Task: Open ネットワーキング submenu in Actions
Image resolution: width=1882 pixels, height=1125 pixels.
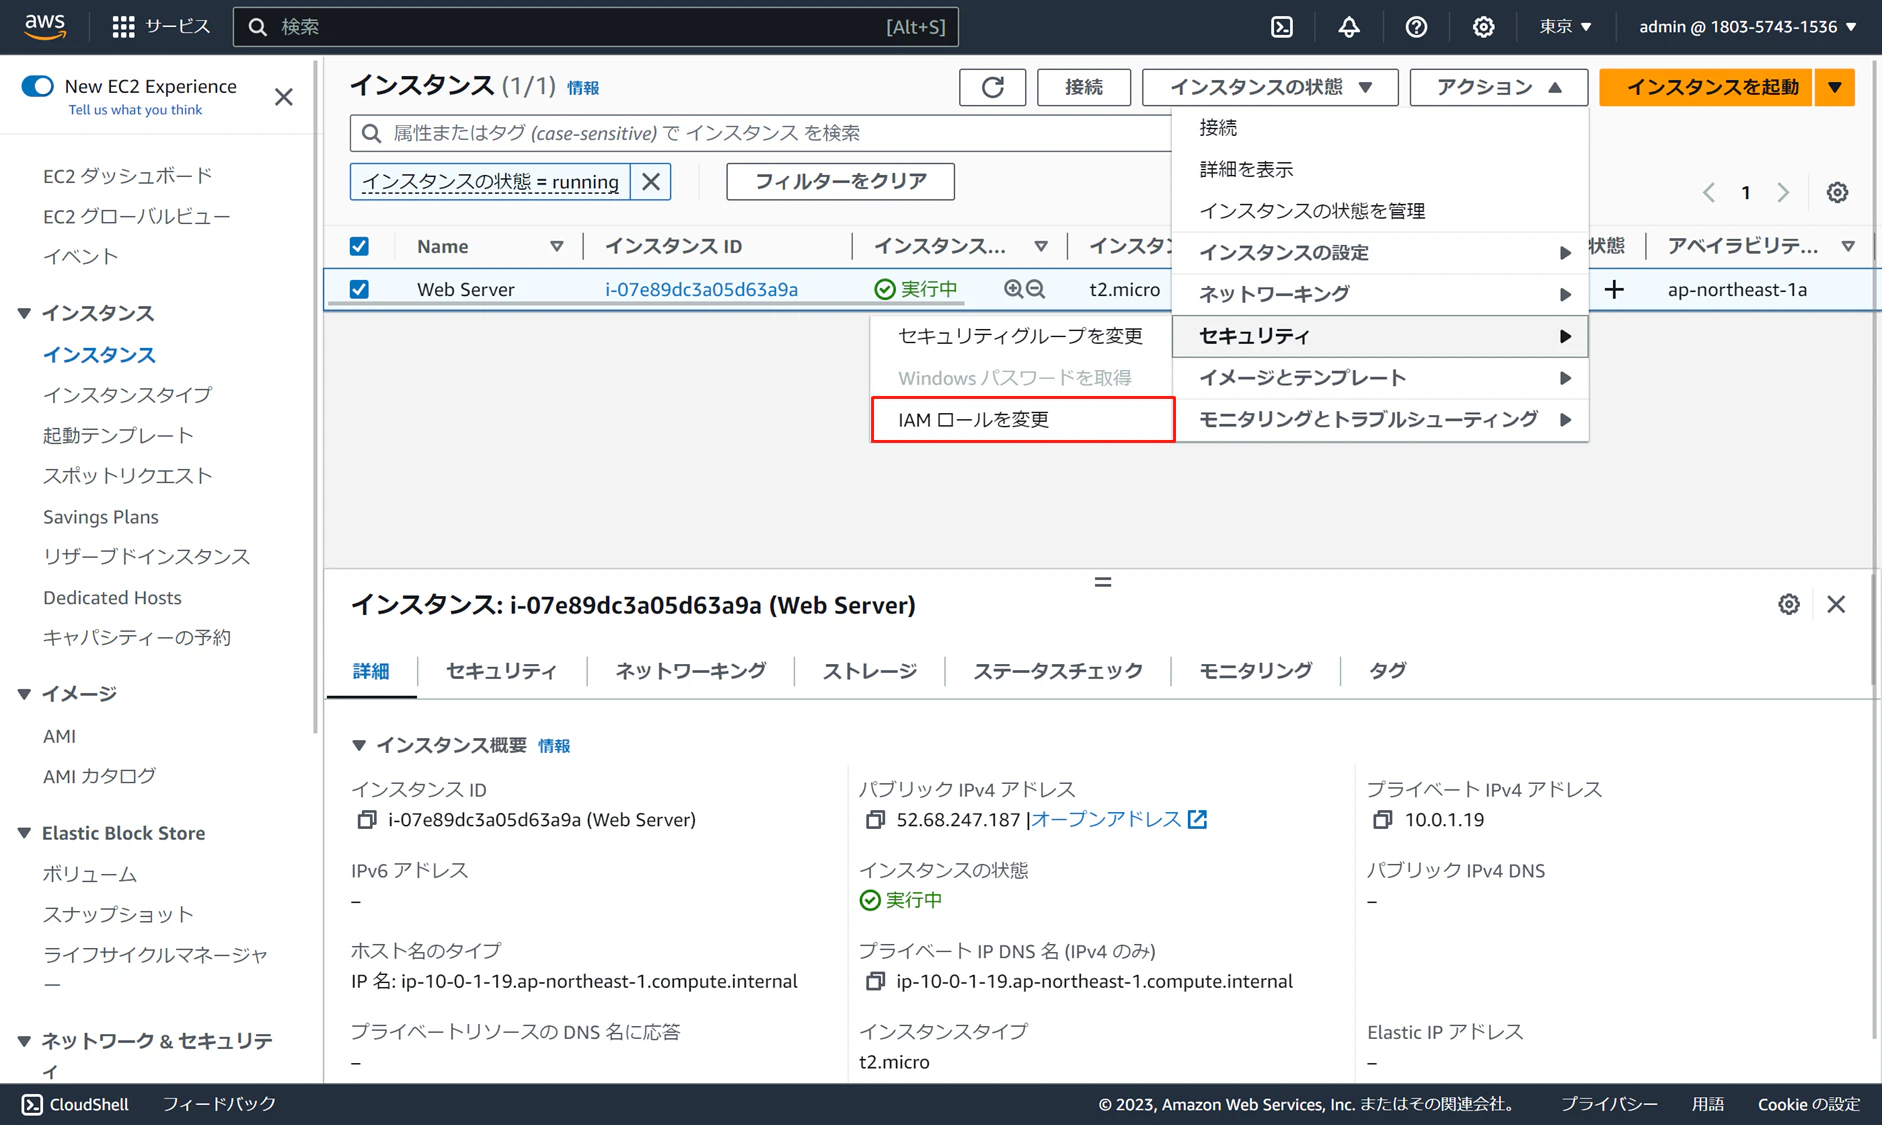Action: click(x=1380, y=294)
